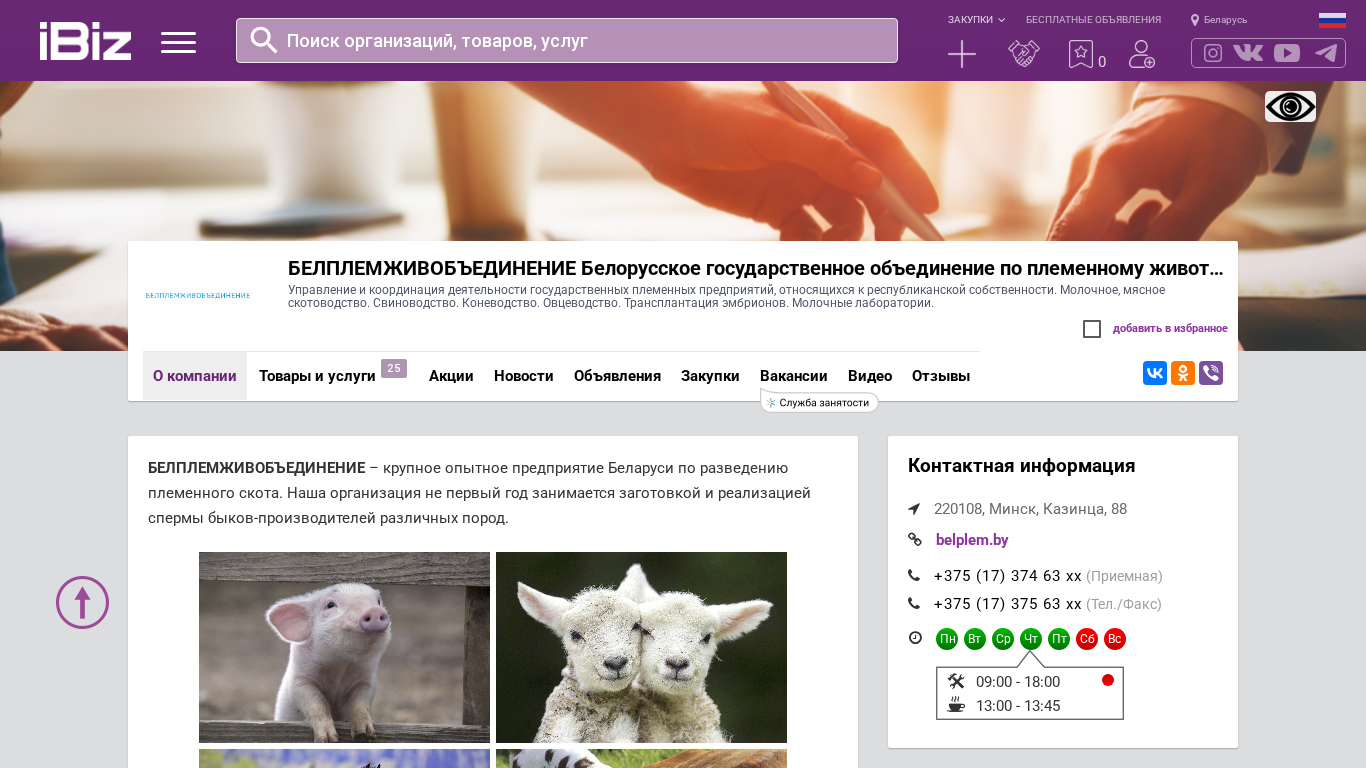Open the favorites bookmark star icon
This screenshot has width=1366, height=768.
(1081, 54)
